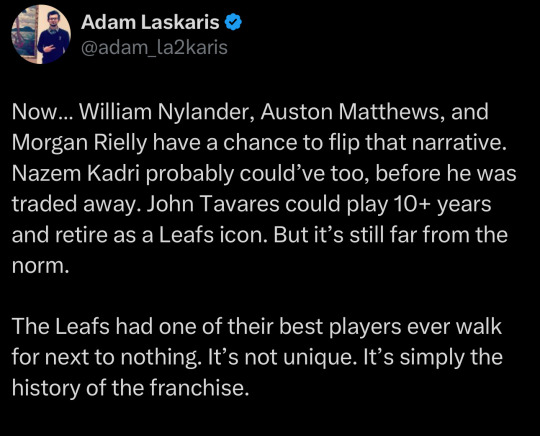Open Adam Laskaris's profile picture
The image size is (540, 436).
click(41, 34)
